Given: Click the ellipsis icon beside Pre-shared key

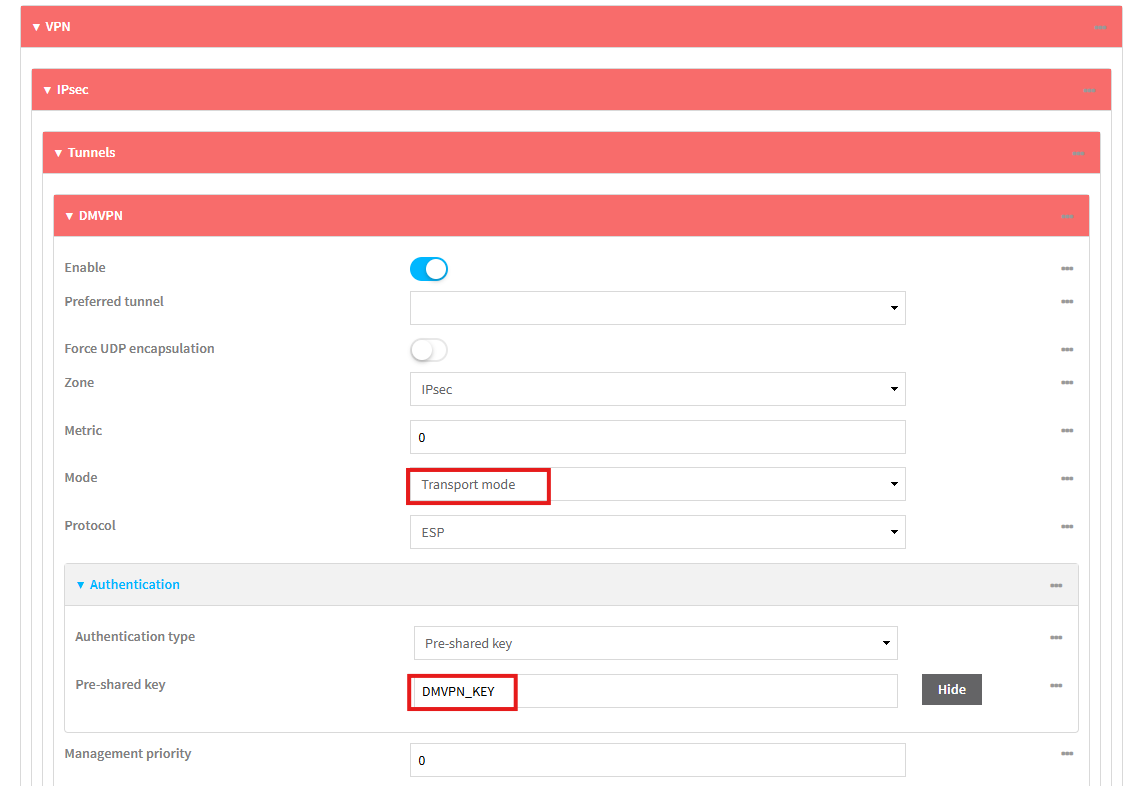Looking at the screenshot, I should 1056,686.
